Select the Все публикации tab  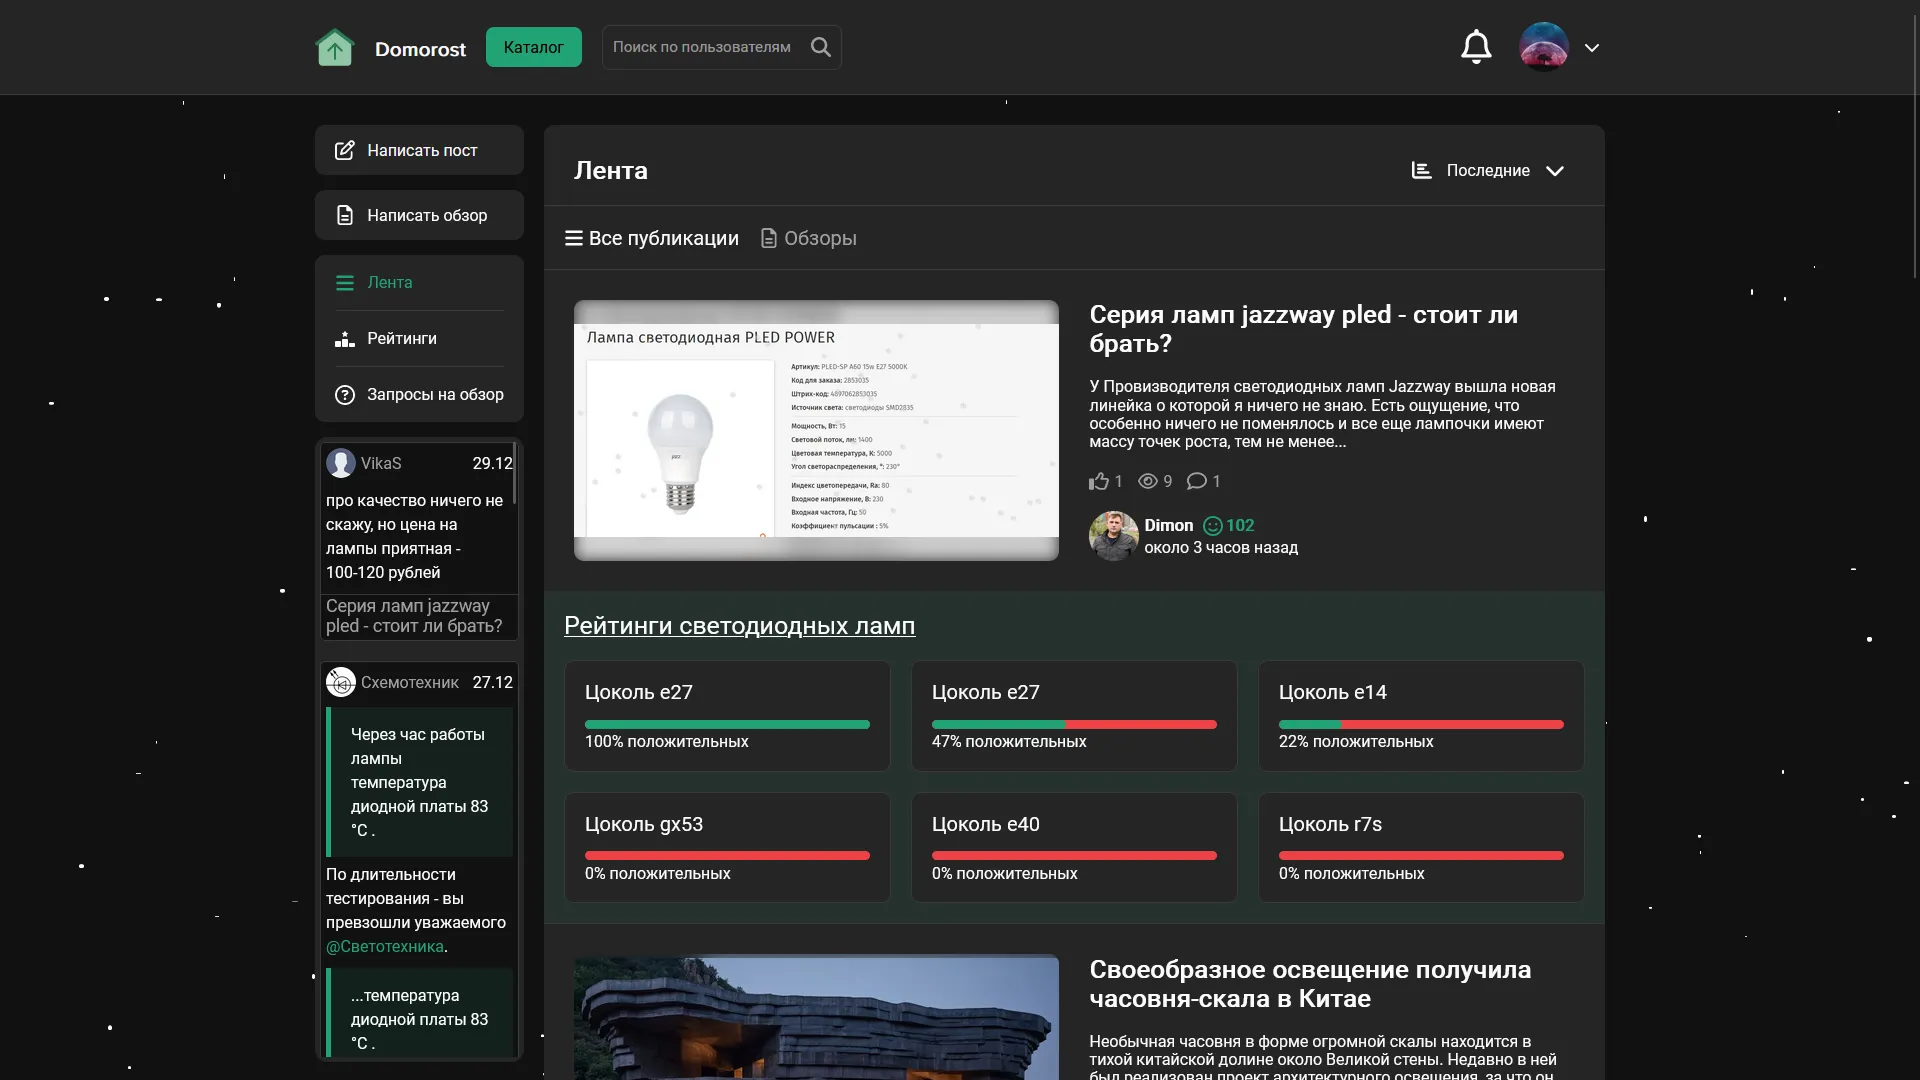pos(652,238)
